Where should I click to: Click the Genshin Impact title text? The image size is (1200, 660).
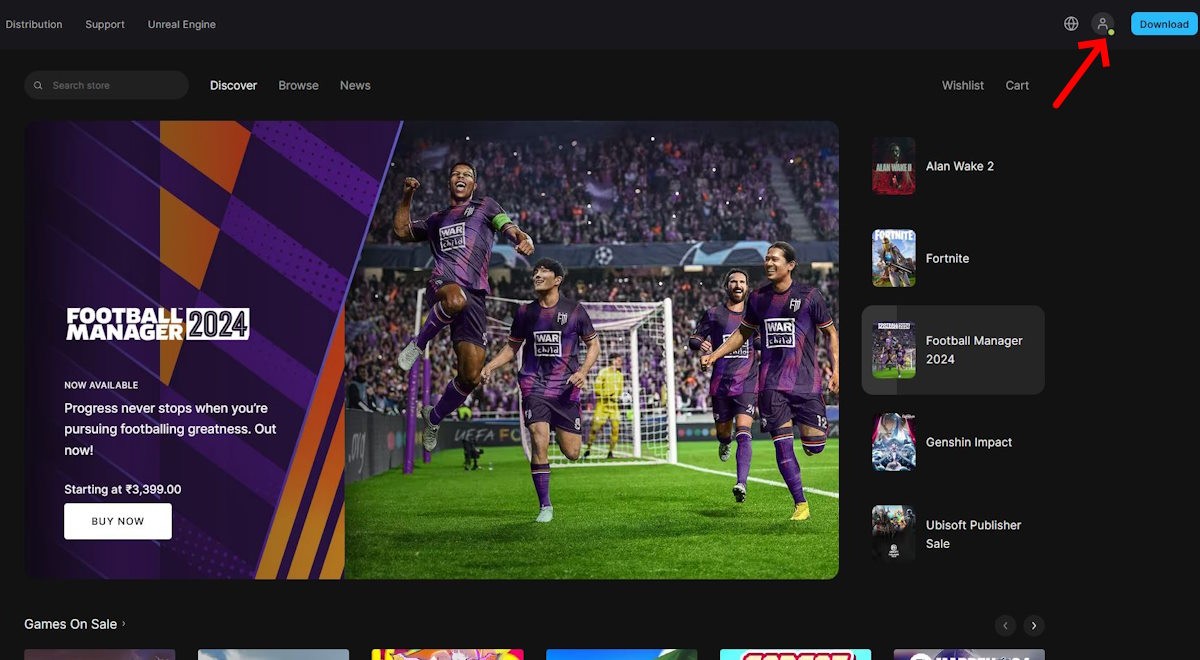(969, 442)
